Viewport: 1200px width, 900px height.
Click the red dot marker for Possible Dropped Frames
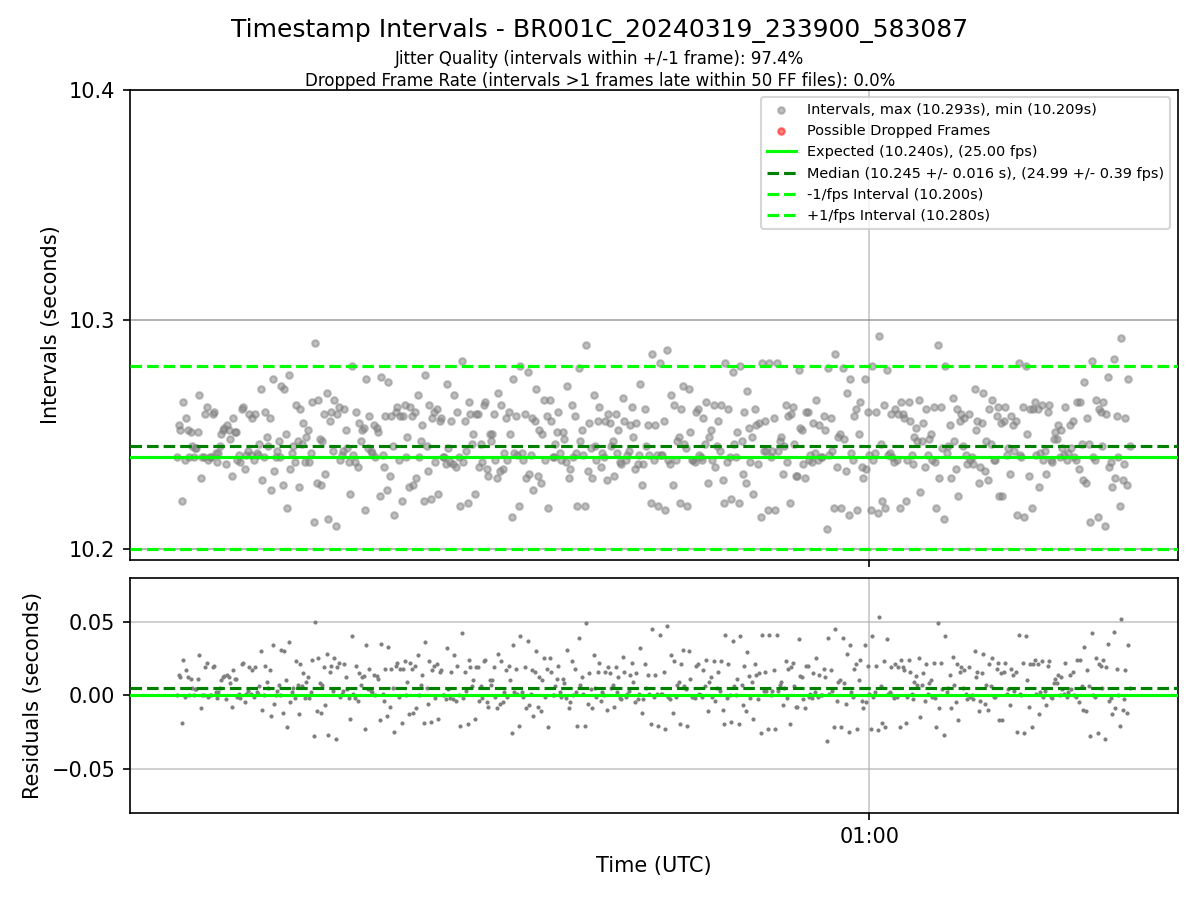[x=782, y=131]
